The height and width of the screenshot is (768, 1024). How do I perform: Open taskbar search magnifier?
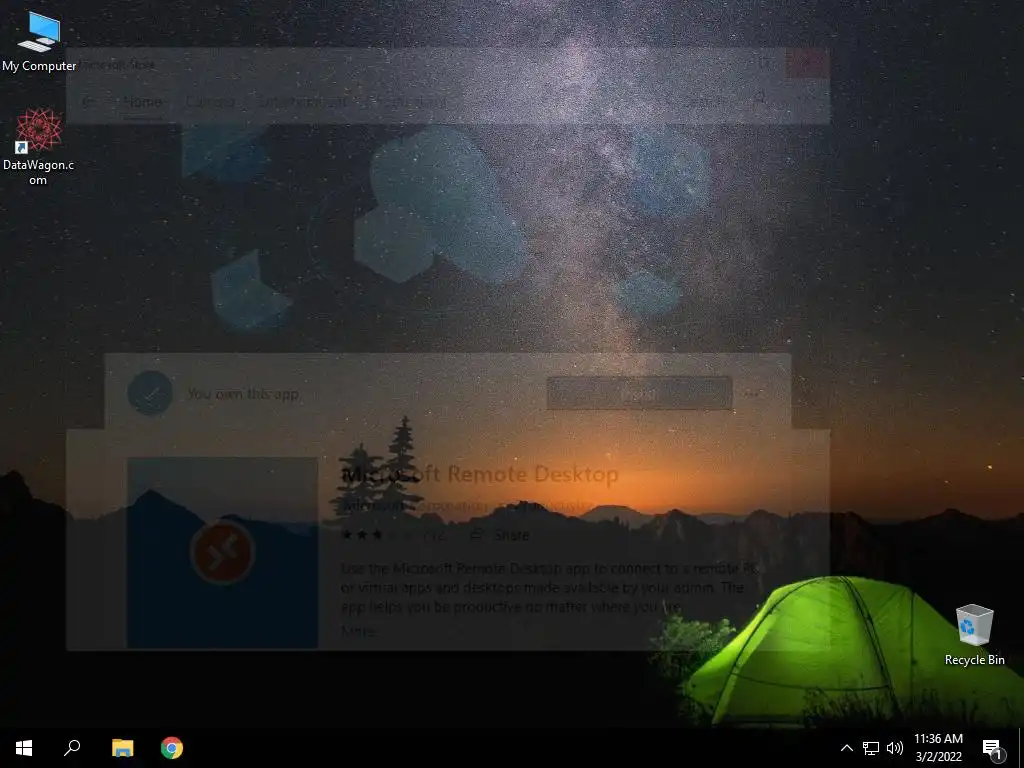(72, 748)
